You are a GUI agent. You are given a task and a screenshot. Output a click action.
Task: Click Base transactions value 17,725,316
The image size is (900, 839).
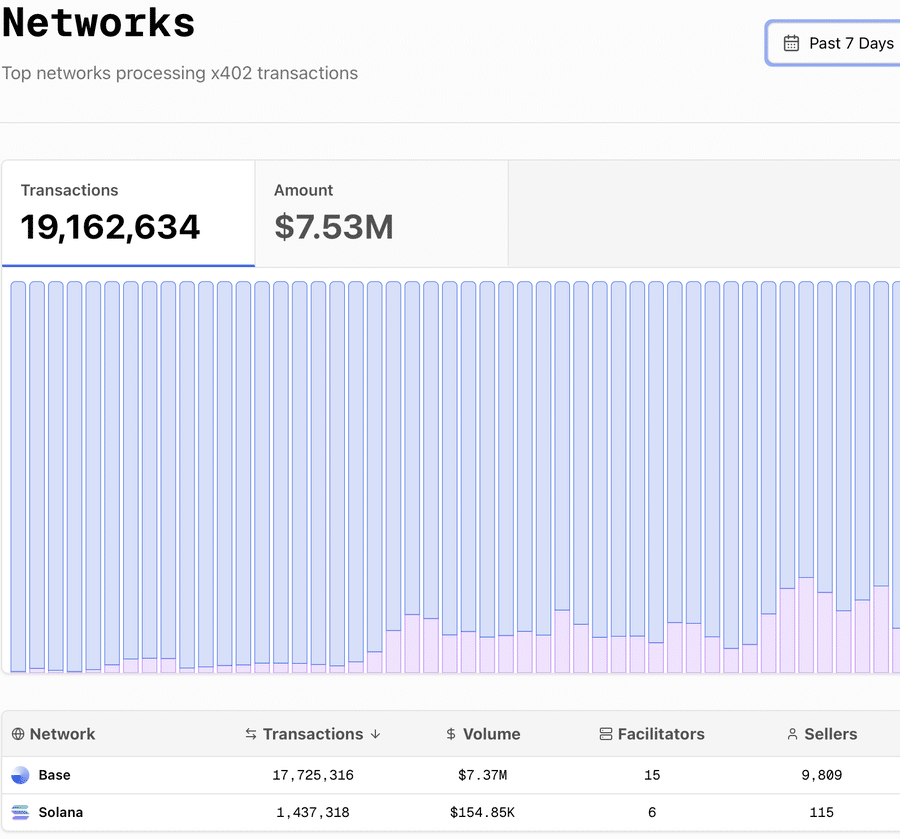(x=313, y=775)
